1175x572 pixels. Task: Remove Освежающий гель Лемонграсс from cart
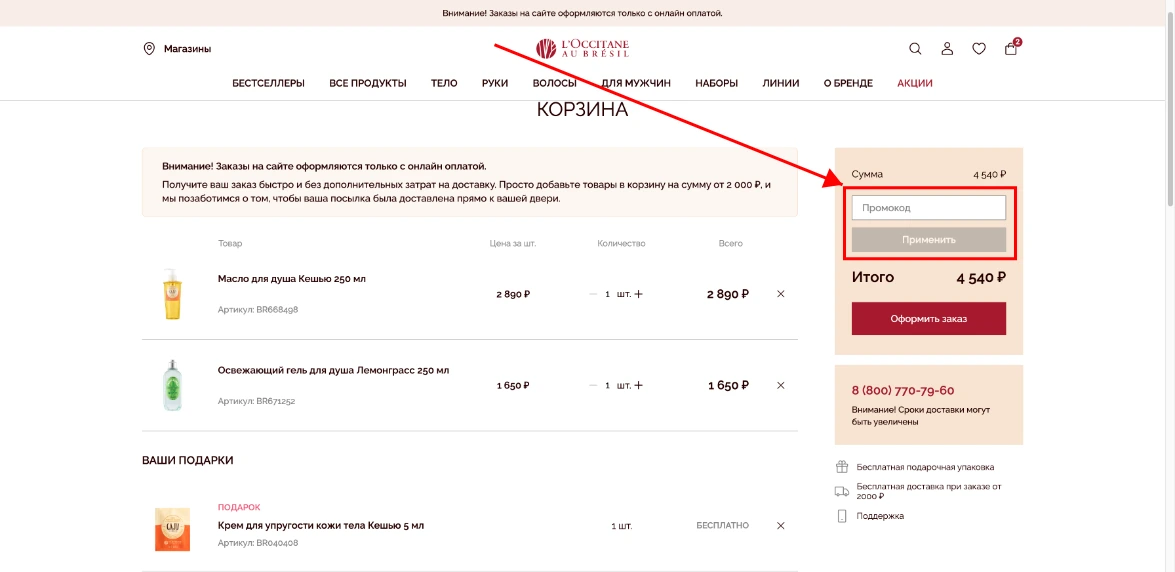coord(781,385)
